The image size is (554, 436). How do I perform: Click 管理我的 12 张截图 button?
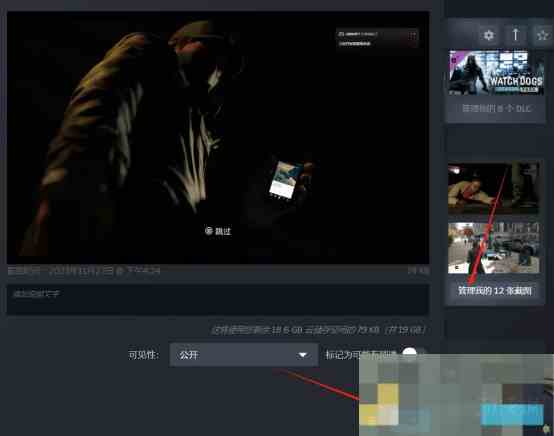[x=495, y=291]
